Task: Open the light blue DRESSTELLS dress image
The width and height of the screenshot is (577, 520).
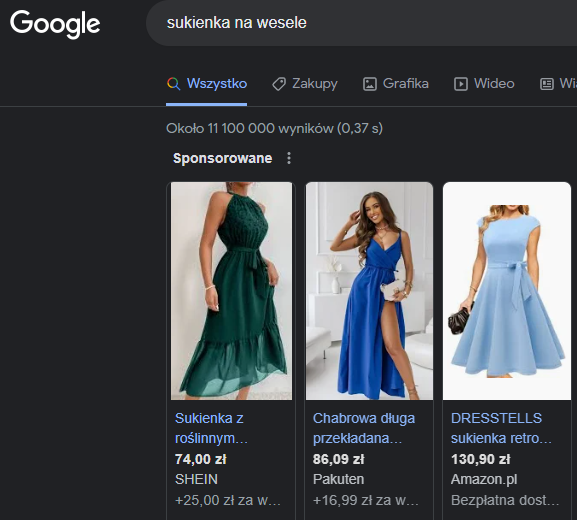Action: coord(507,291)
